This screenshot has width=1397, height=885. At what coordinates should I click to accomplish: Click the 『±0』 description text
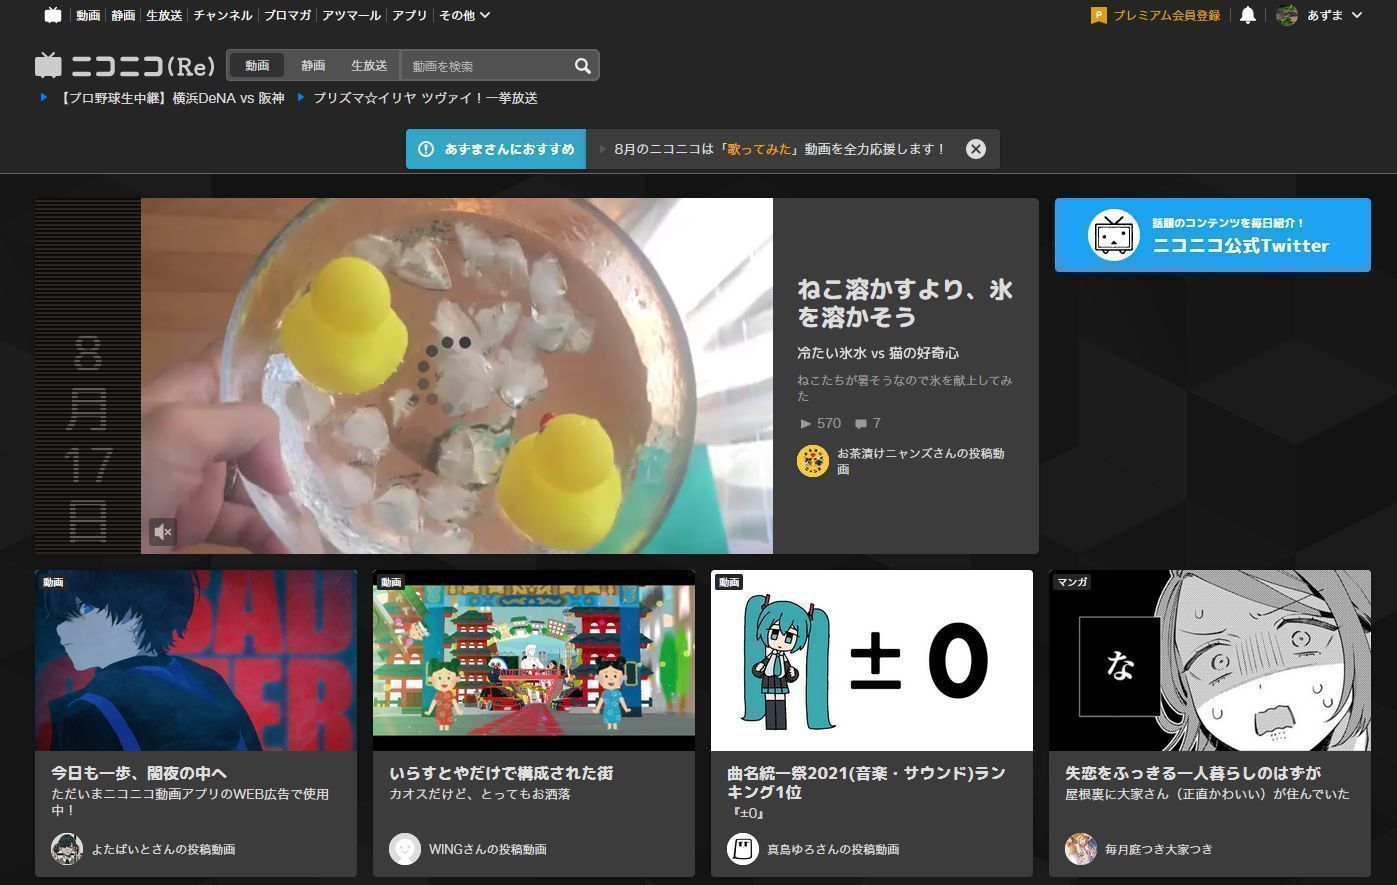point(747,813)
